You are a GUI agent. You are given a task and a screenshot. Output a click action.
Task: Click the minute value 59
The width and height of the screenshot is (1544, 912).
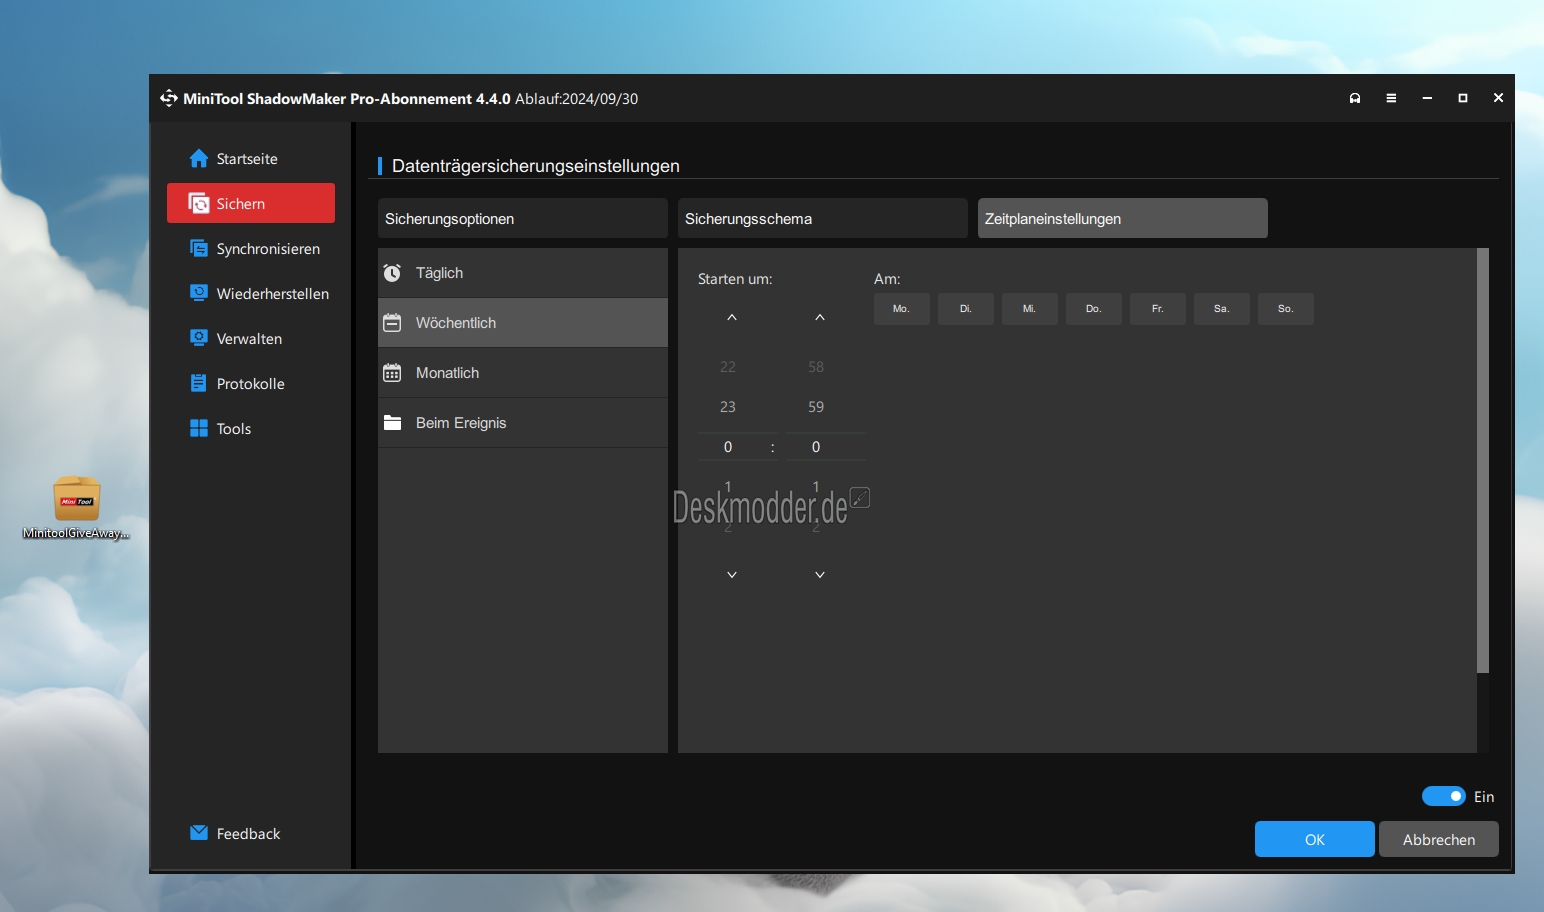pyautogui.click(x=816, y=407)
